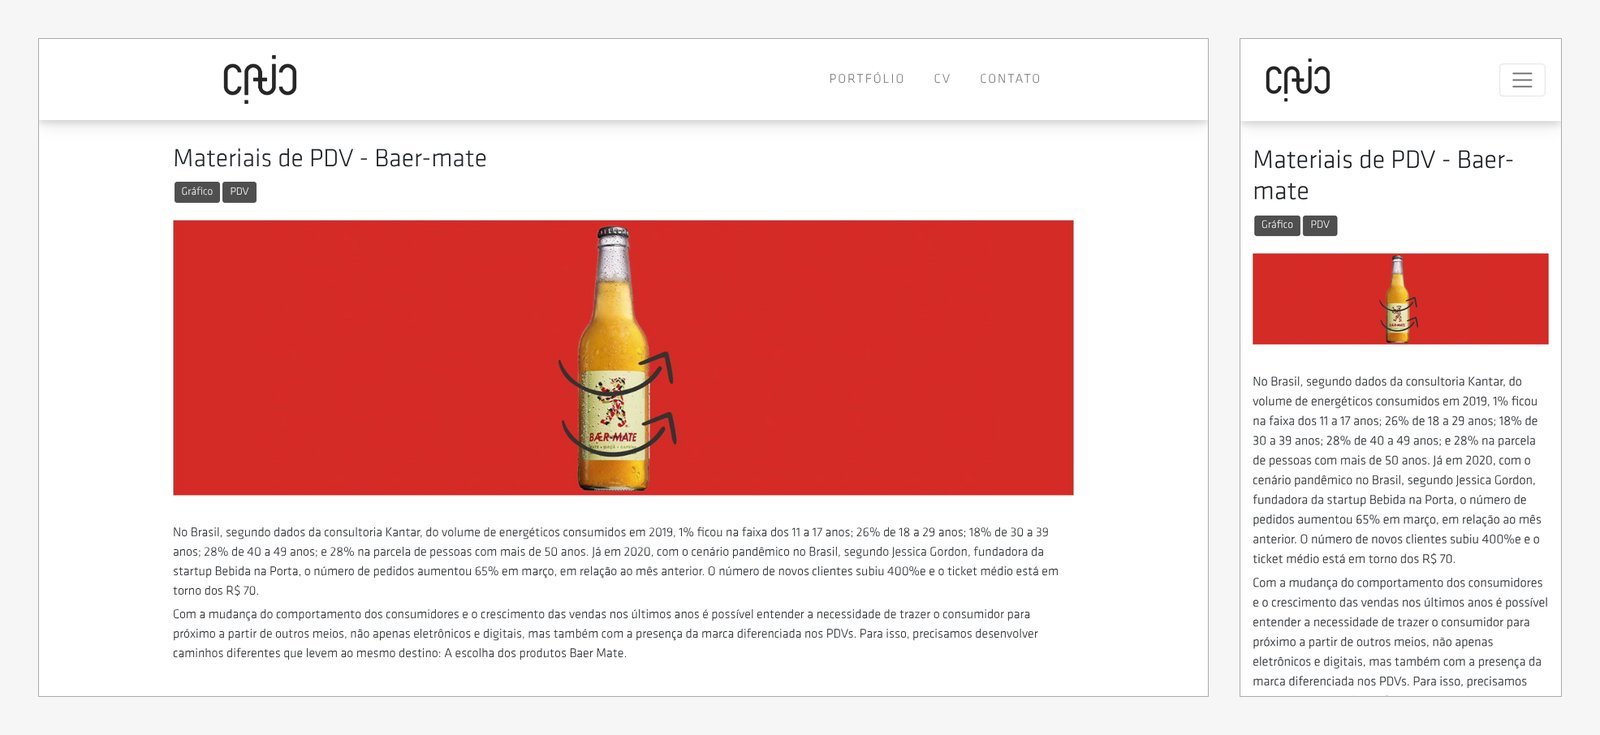
Task: Select the Gráfico tag in the desktop view
Action: coord(197,192)
